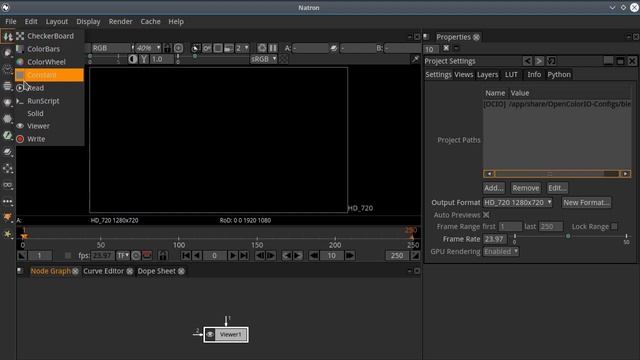Open the Render menu
The image size is (640, 360).
[120, 22]
